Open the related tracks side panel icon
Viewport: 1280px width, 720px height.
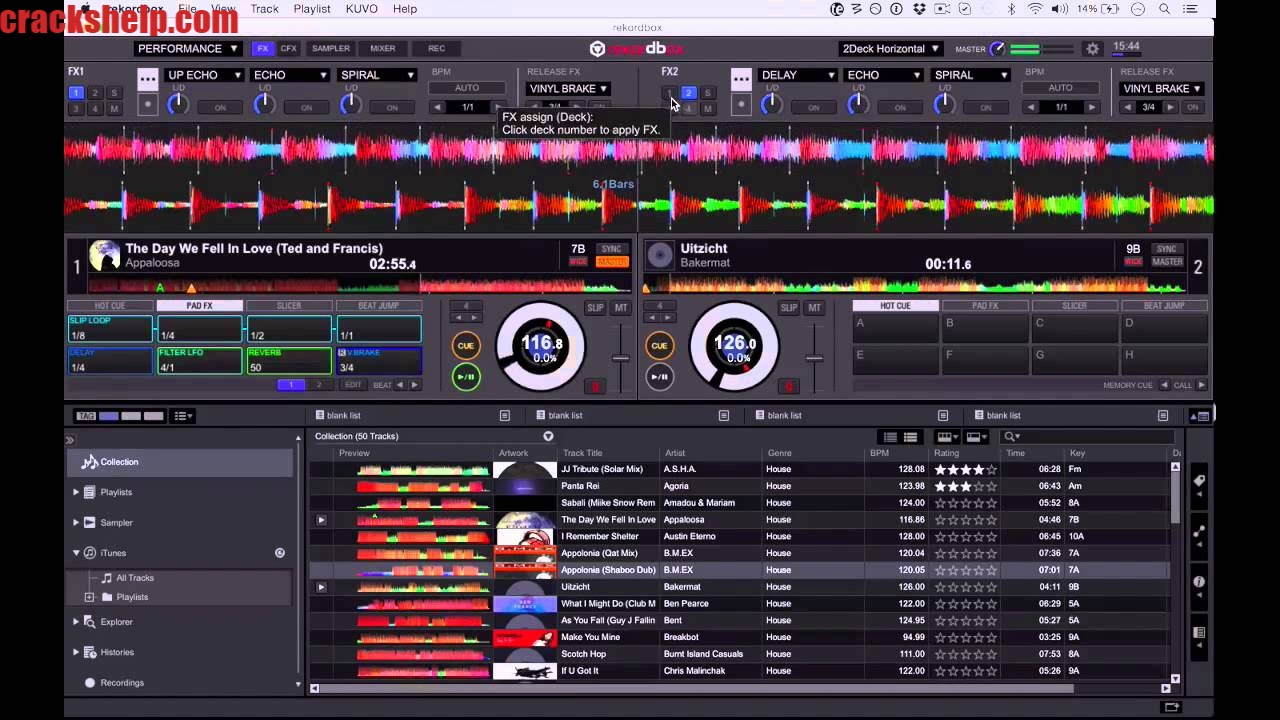(1199, 532)
